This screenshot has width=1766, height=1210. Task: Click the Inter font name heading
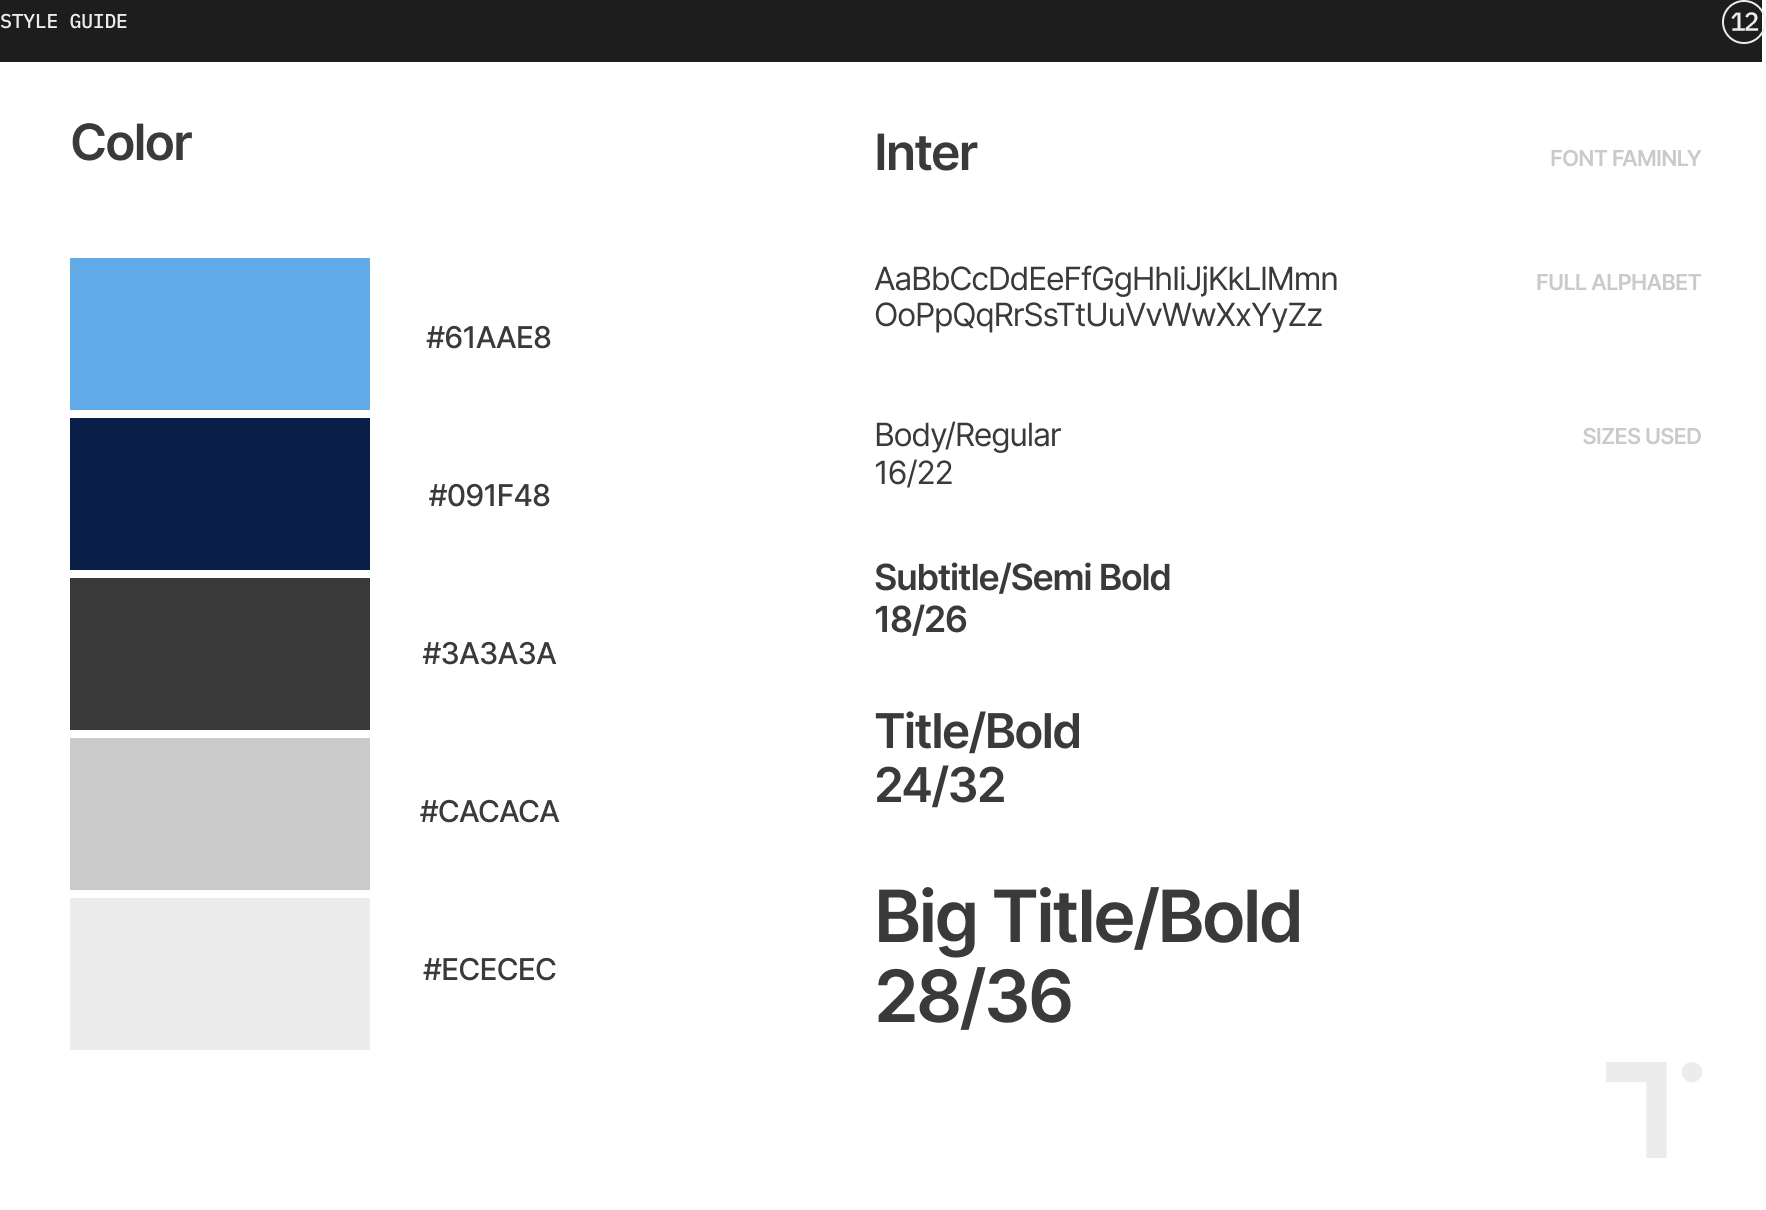(x=925, y=153)
